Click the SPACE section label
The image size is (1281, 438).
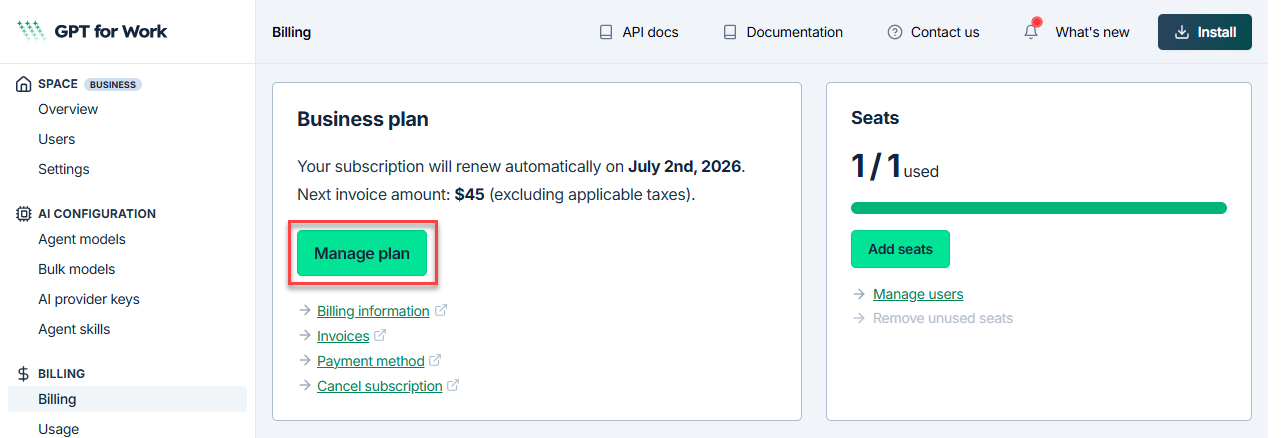point(58,84)
